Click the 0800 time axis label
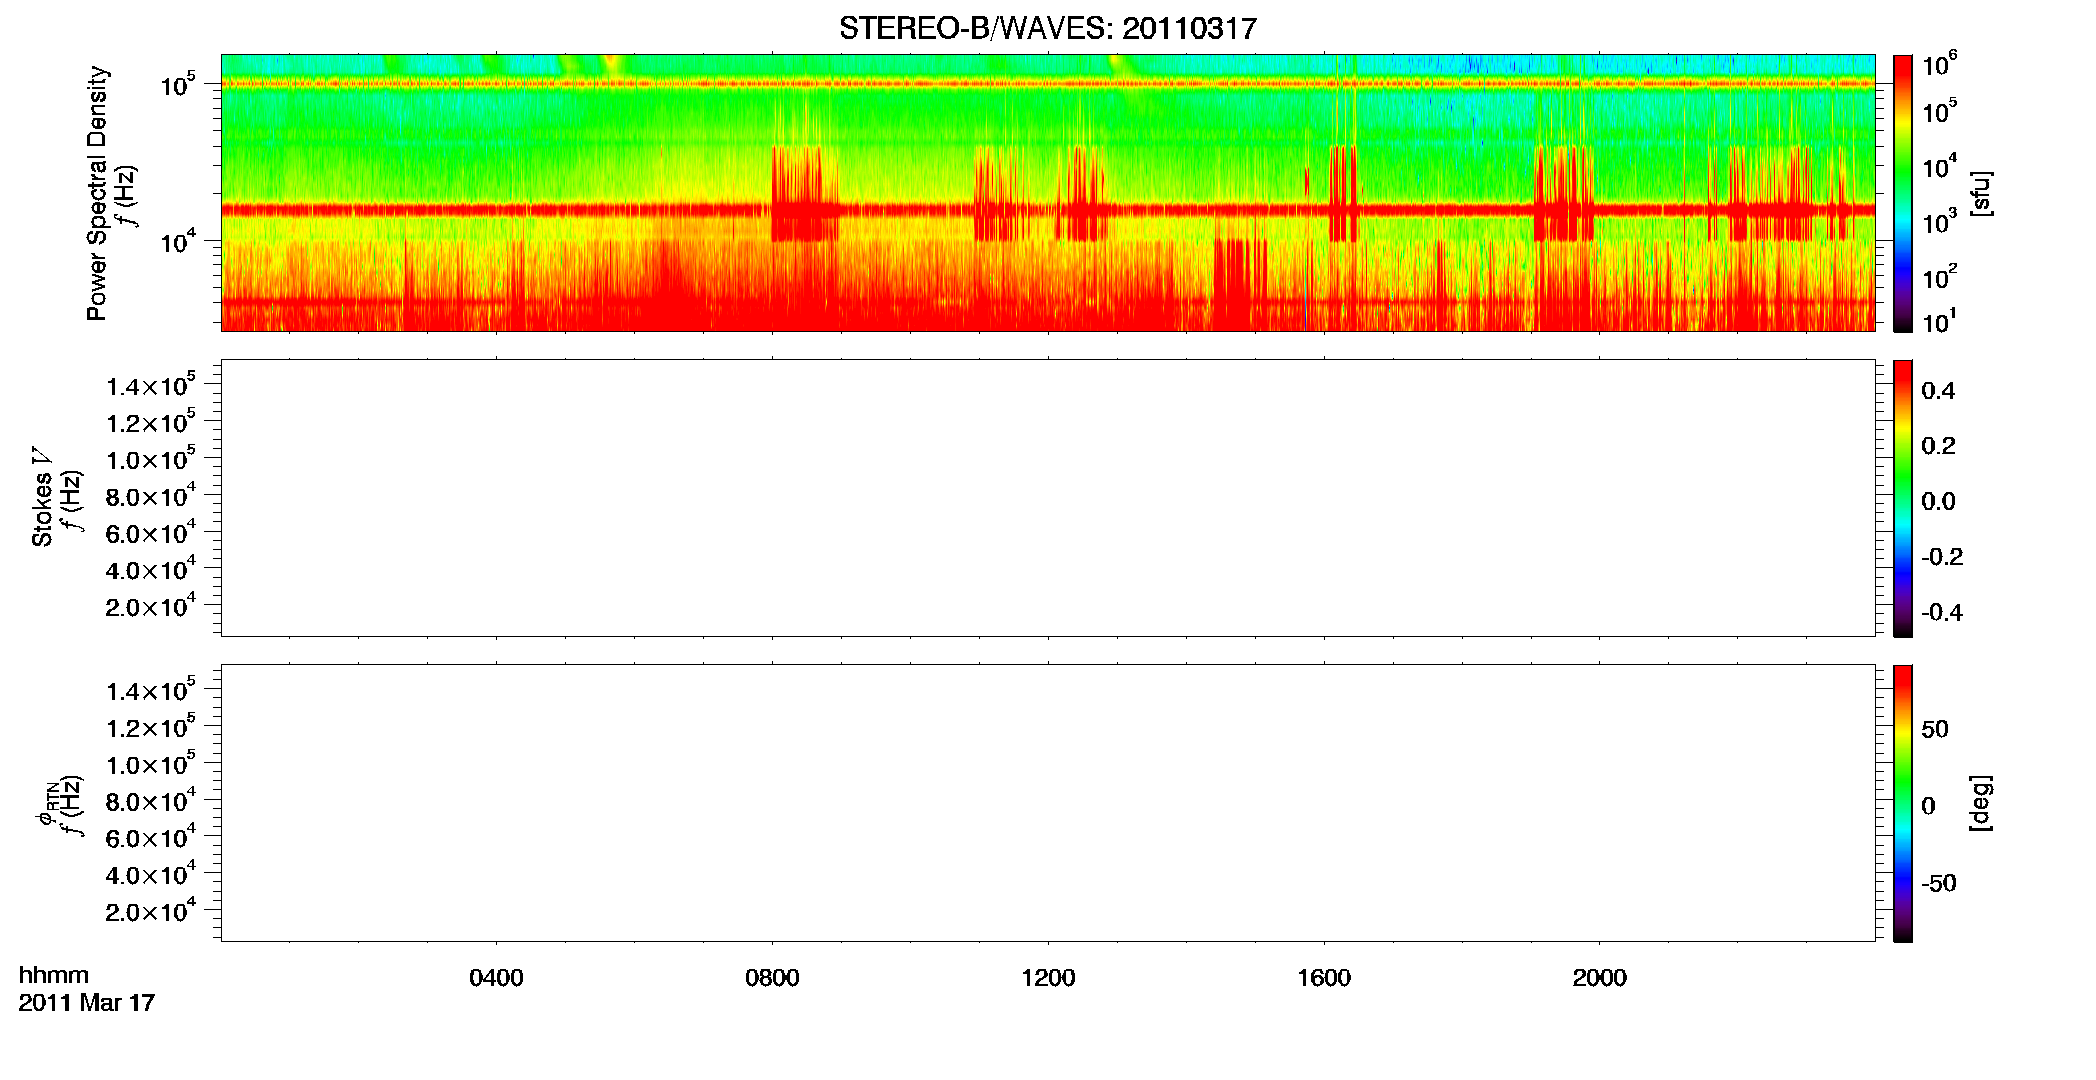The height and width of the screenshot is (1080, 2096). [x=772, y=978]
